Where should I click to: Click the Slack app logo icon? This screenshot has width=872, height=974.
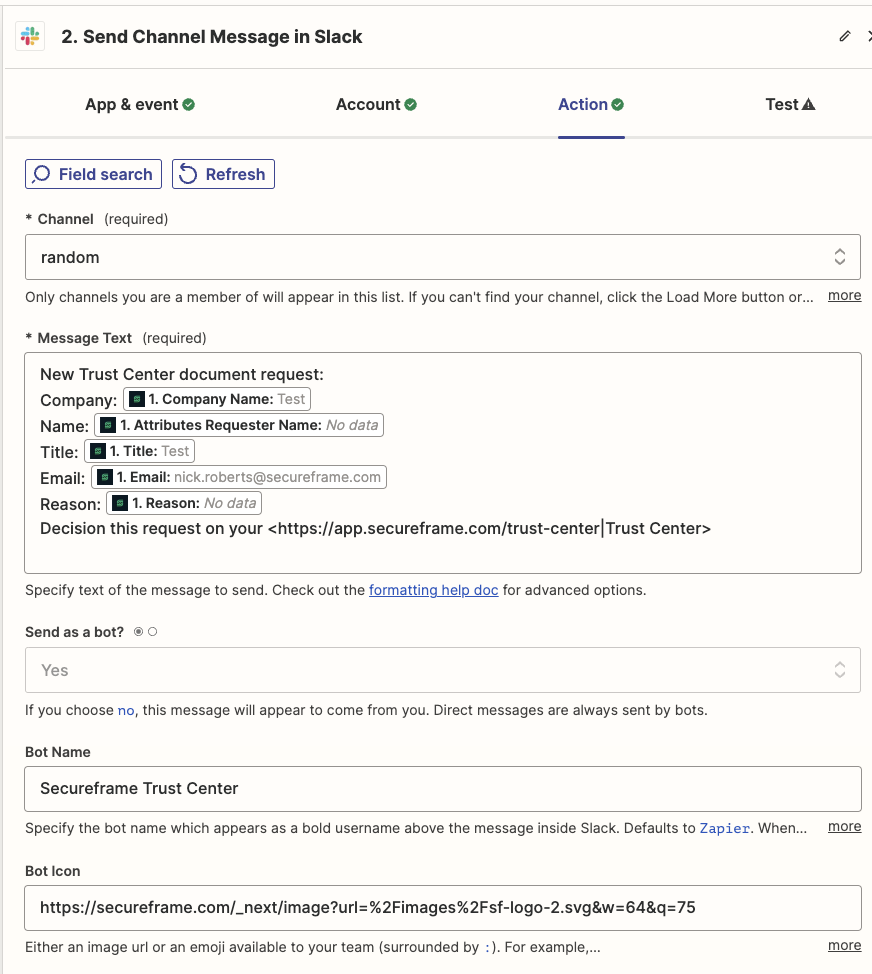[x=30, y=36]
